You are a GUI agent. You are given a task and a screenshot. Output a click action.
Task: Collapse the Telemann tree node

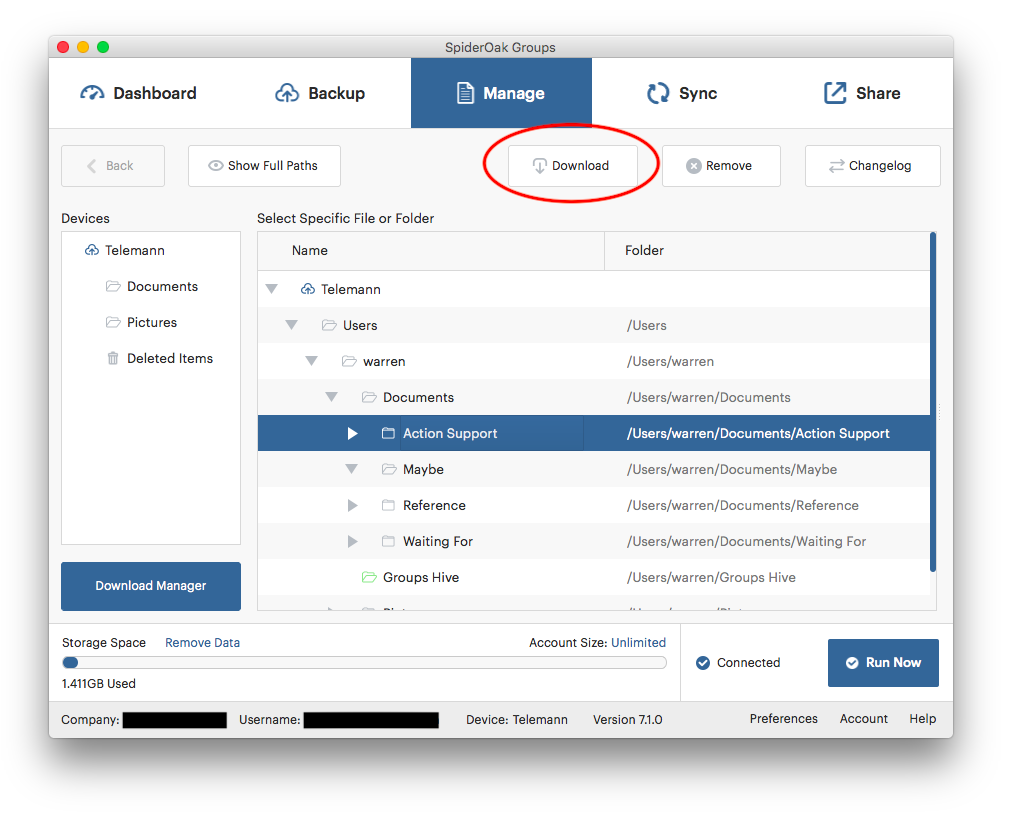(x=271, y=289)
